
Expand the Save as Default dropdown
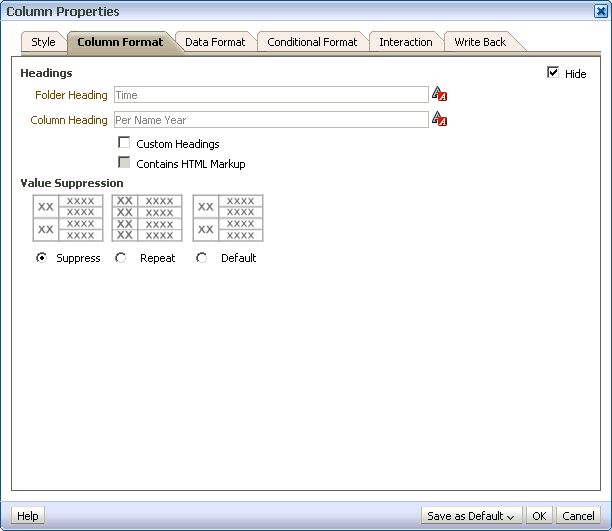pos(471,516)
